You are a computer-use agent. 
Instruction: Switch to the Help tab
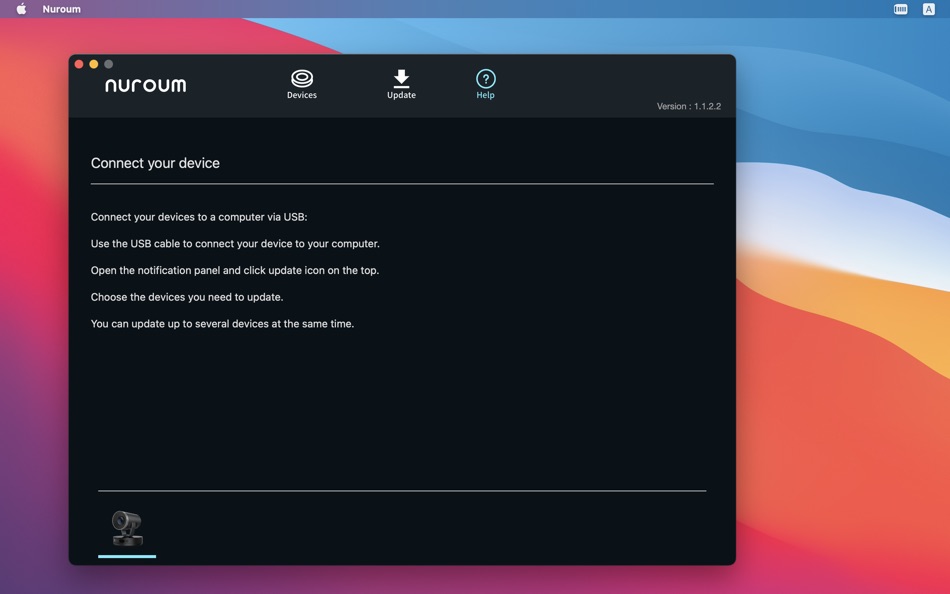[485, 82]
